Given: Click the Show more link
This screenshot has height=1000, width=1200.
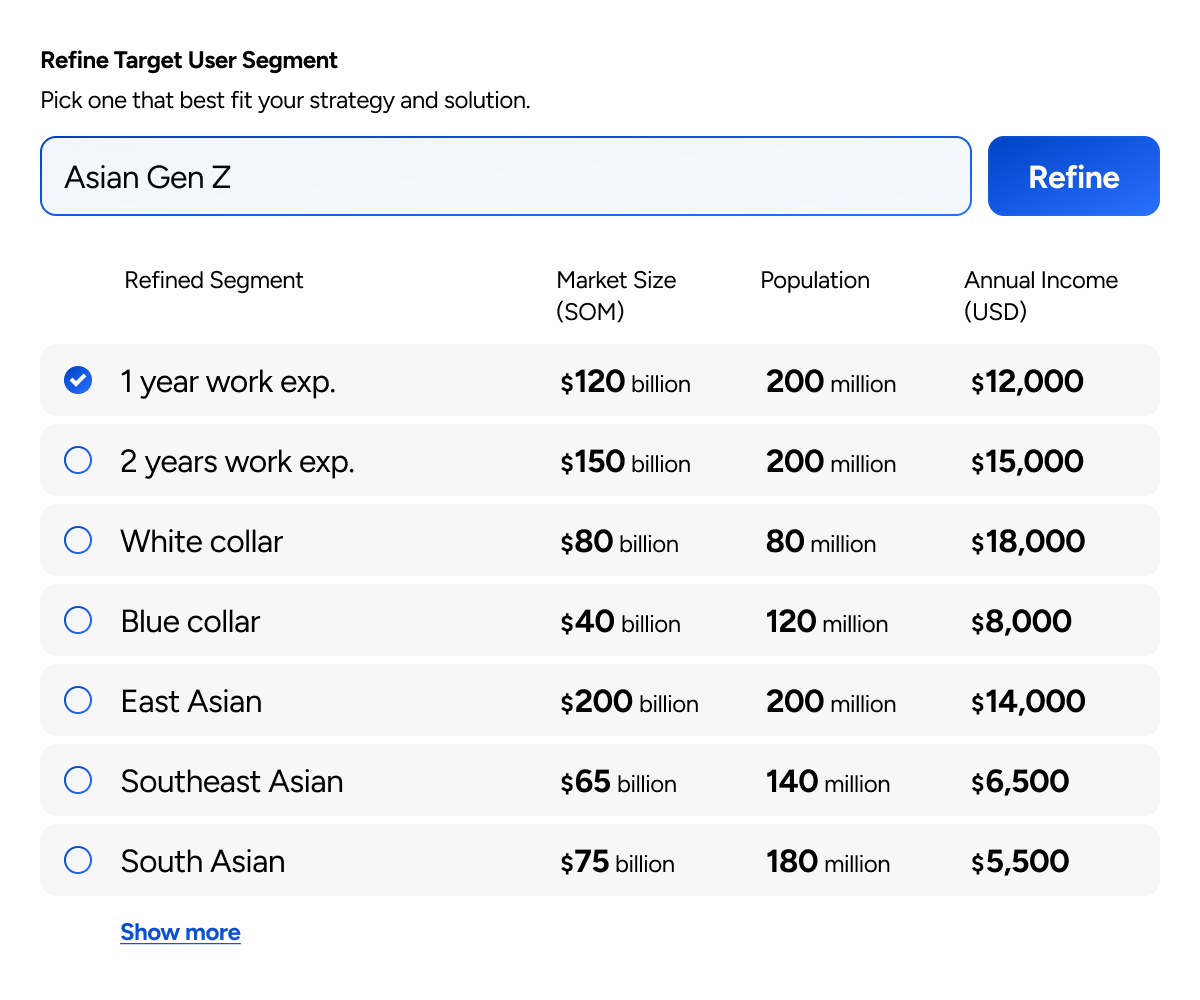Looking at the screenshot, I should click(x=180, y=932).
